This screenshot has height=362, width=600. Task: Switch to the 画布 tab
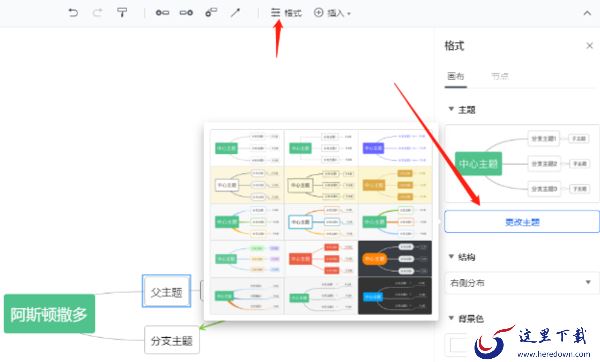point(455,76)
